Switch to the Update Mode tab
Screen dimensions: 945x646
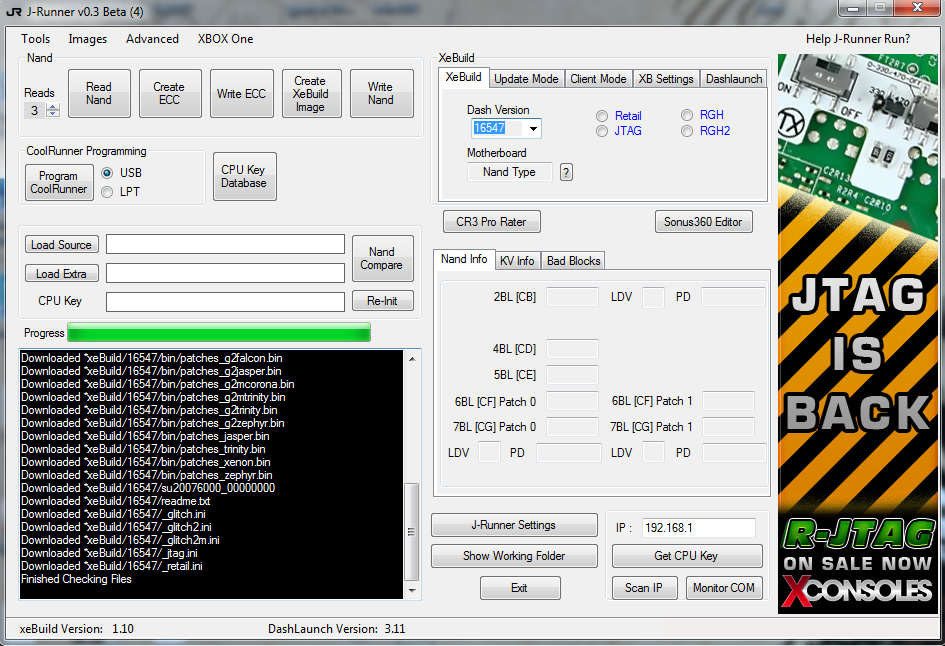pyautogui.click(x=526, y=78)
